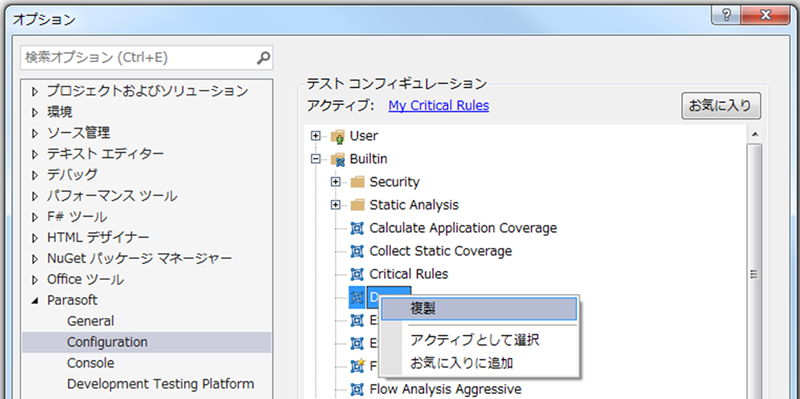Viewport: 800px width, 399px height.
Task: Click the User folder icon
Action: (x=338, y=136)
